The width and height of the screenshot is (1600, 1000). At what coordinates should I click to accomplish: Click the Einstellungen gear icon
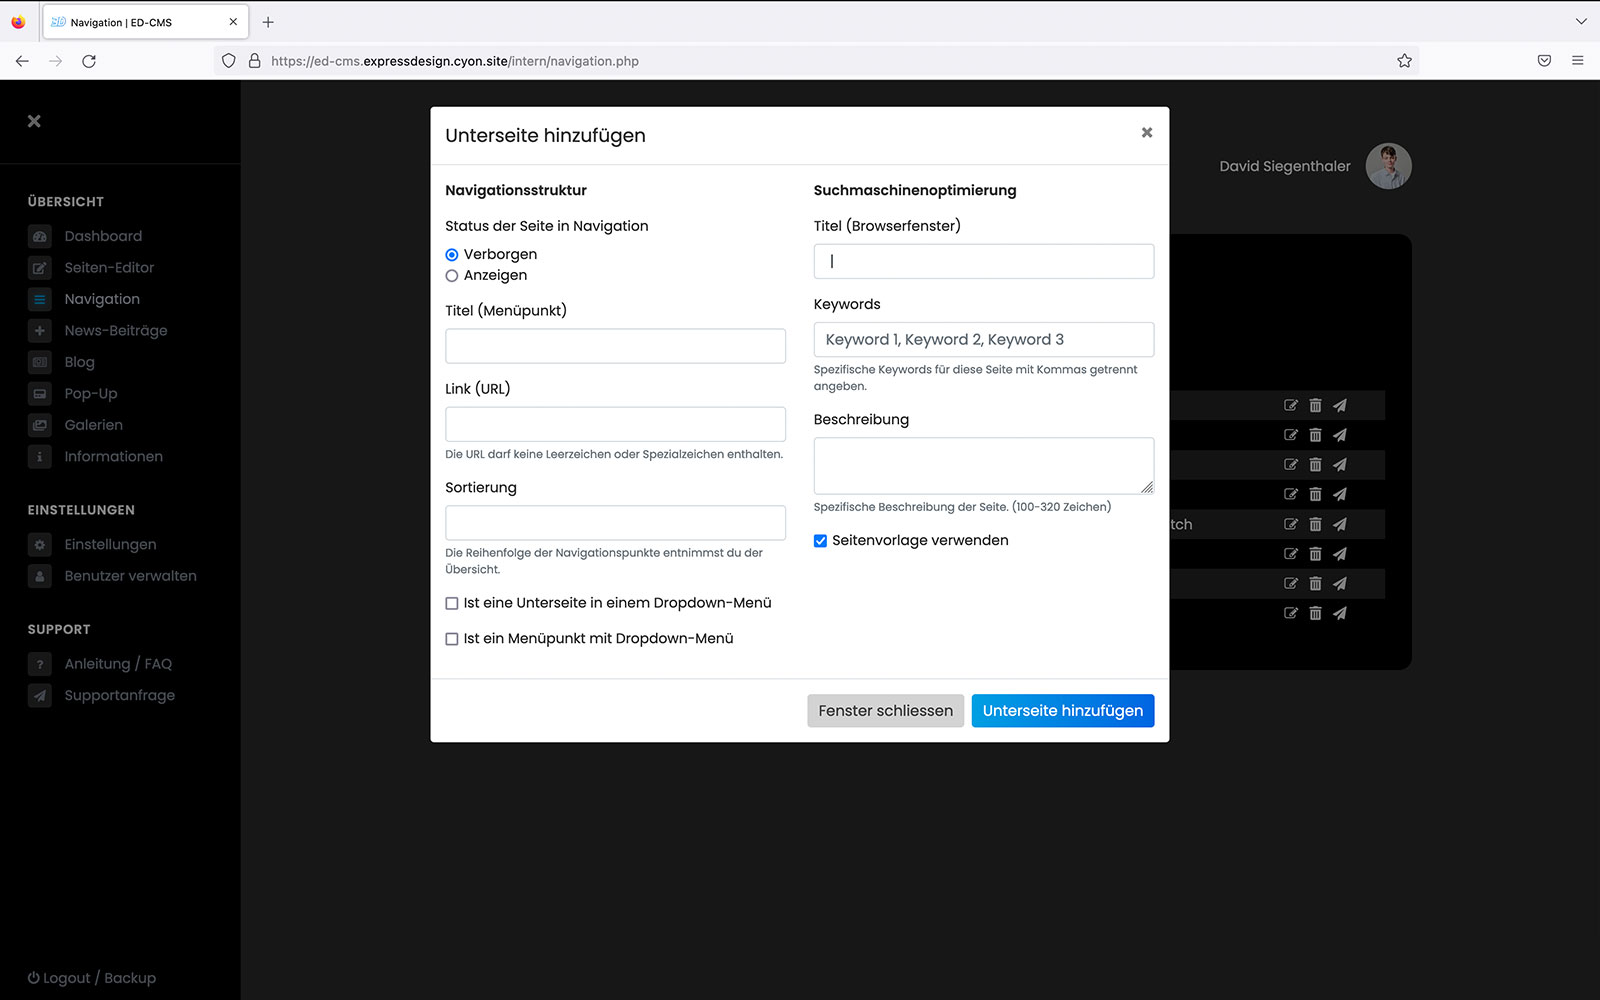click(40, 545)
